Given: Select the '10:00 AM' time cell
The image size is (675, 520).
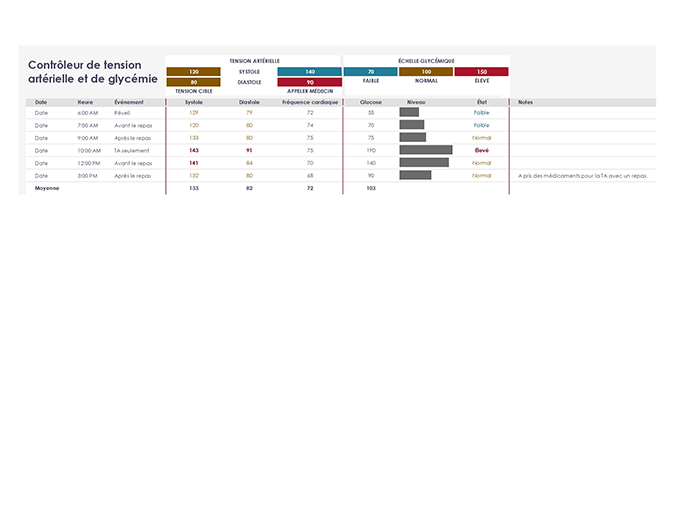Looking at the screenshot, I should coord(89,151).
